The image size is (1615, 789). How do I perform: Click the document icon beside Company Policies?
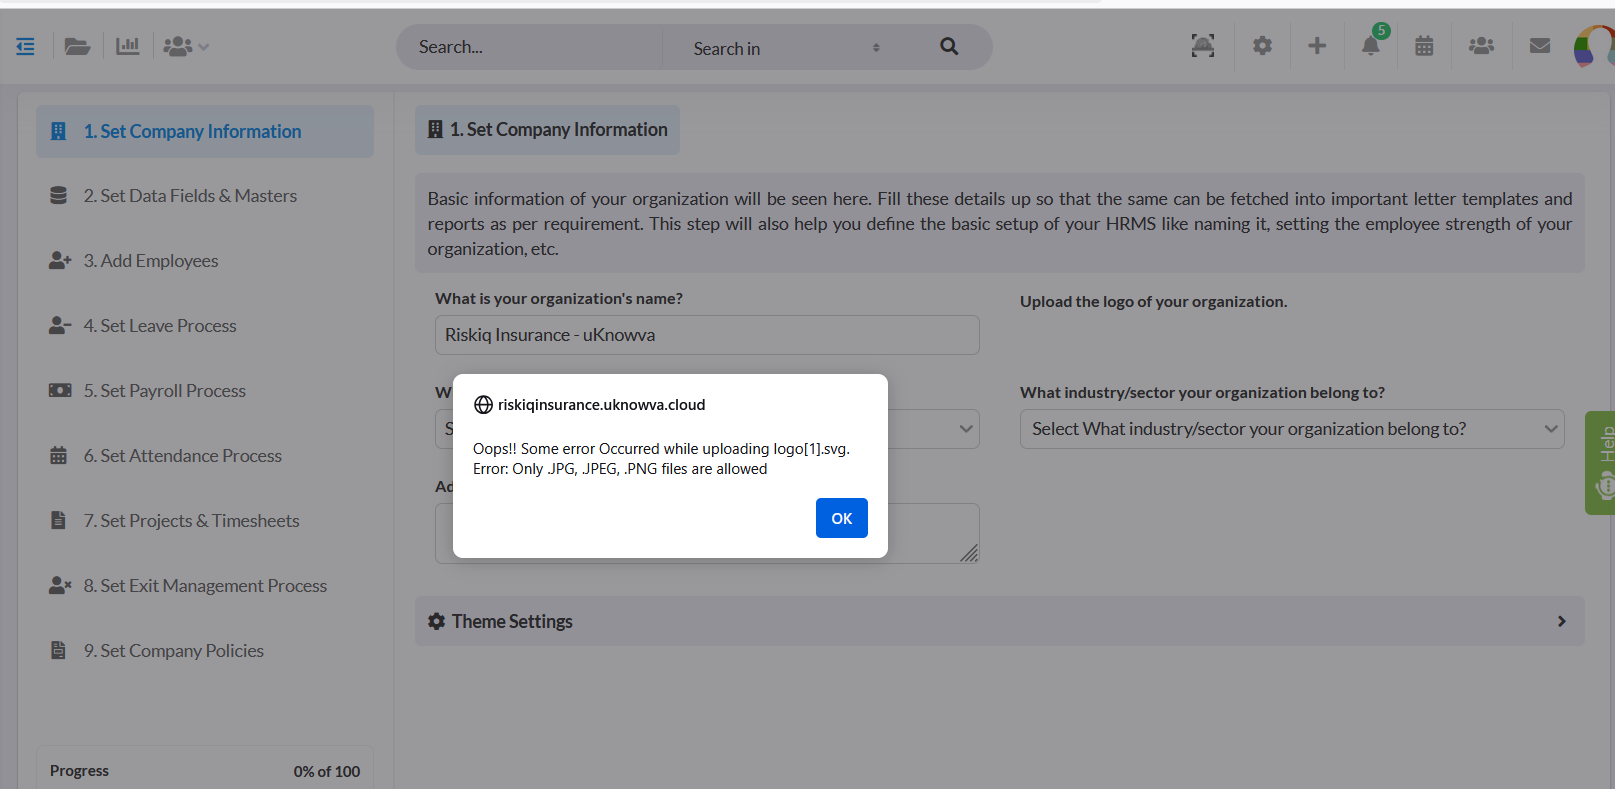tap(59, 650)
